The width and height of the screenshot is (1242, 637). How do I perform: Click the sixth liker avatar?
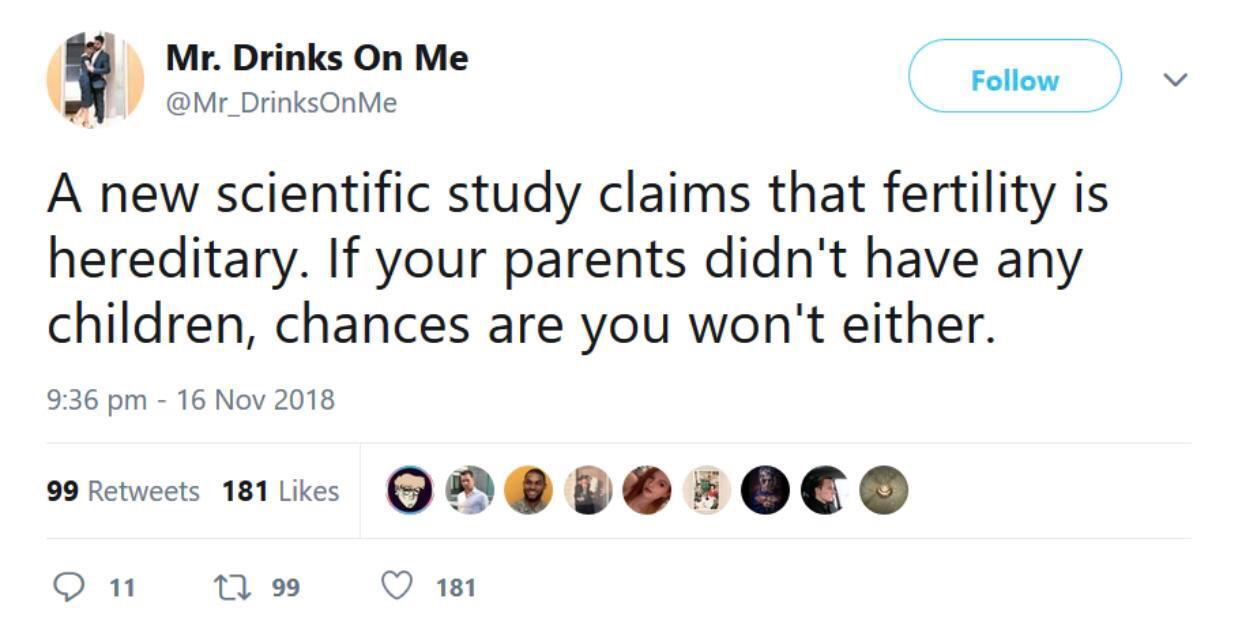(706, 490)
